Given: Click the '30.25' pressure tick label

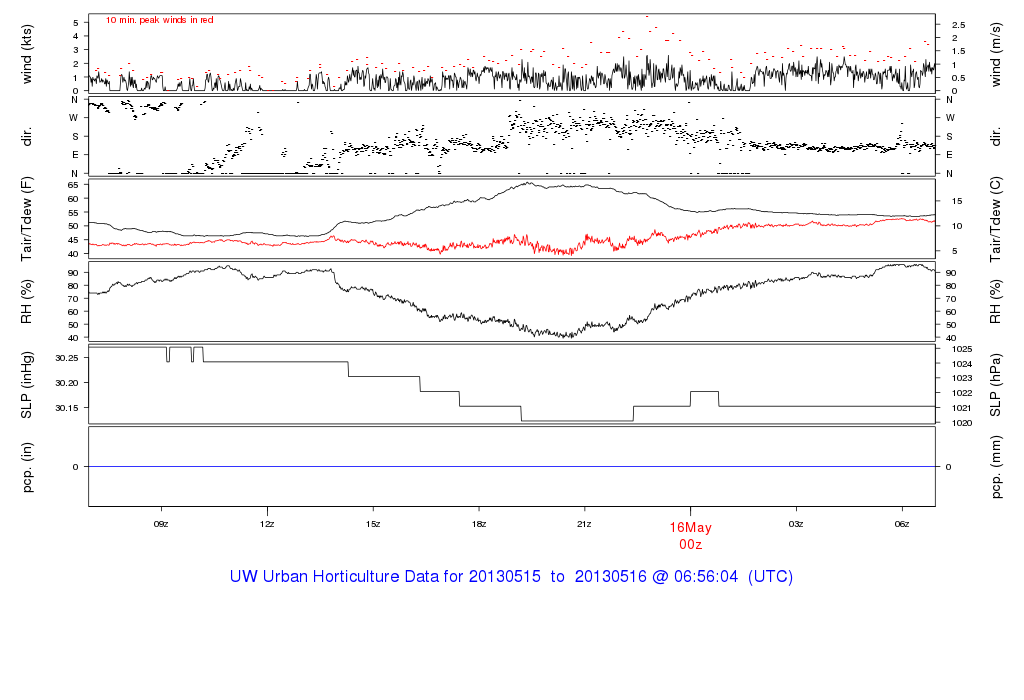Looking at the screenshot, I should (67, 358).
